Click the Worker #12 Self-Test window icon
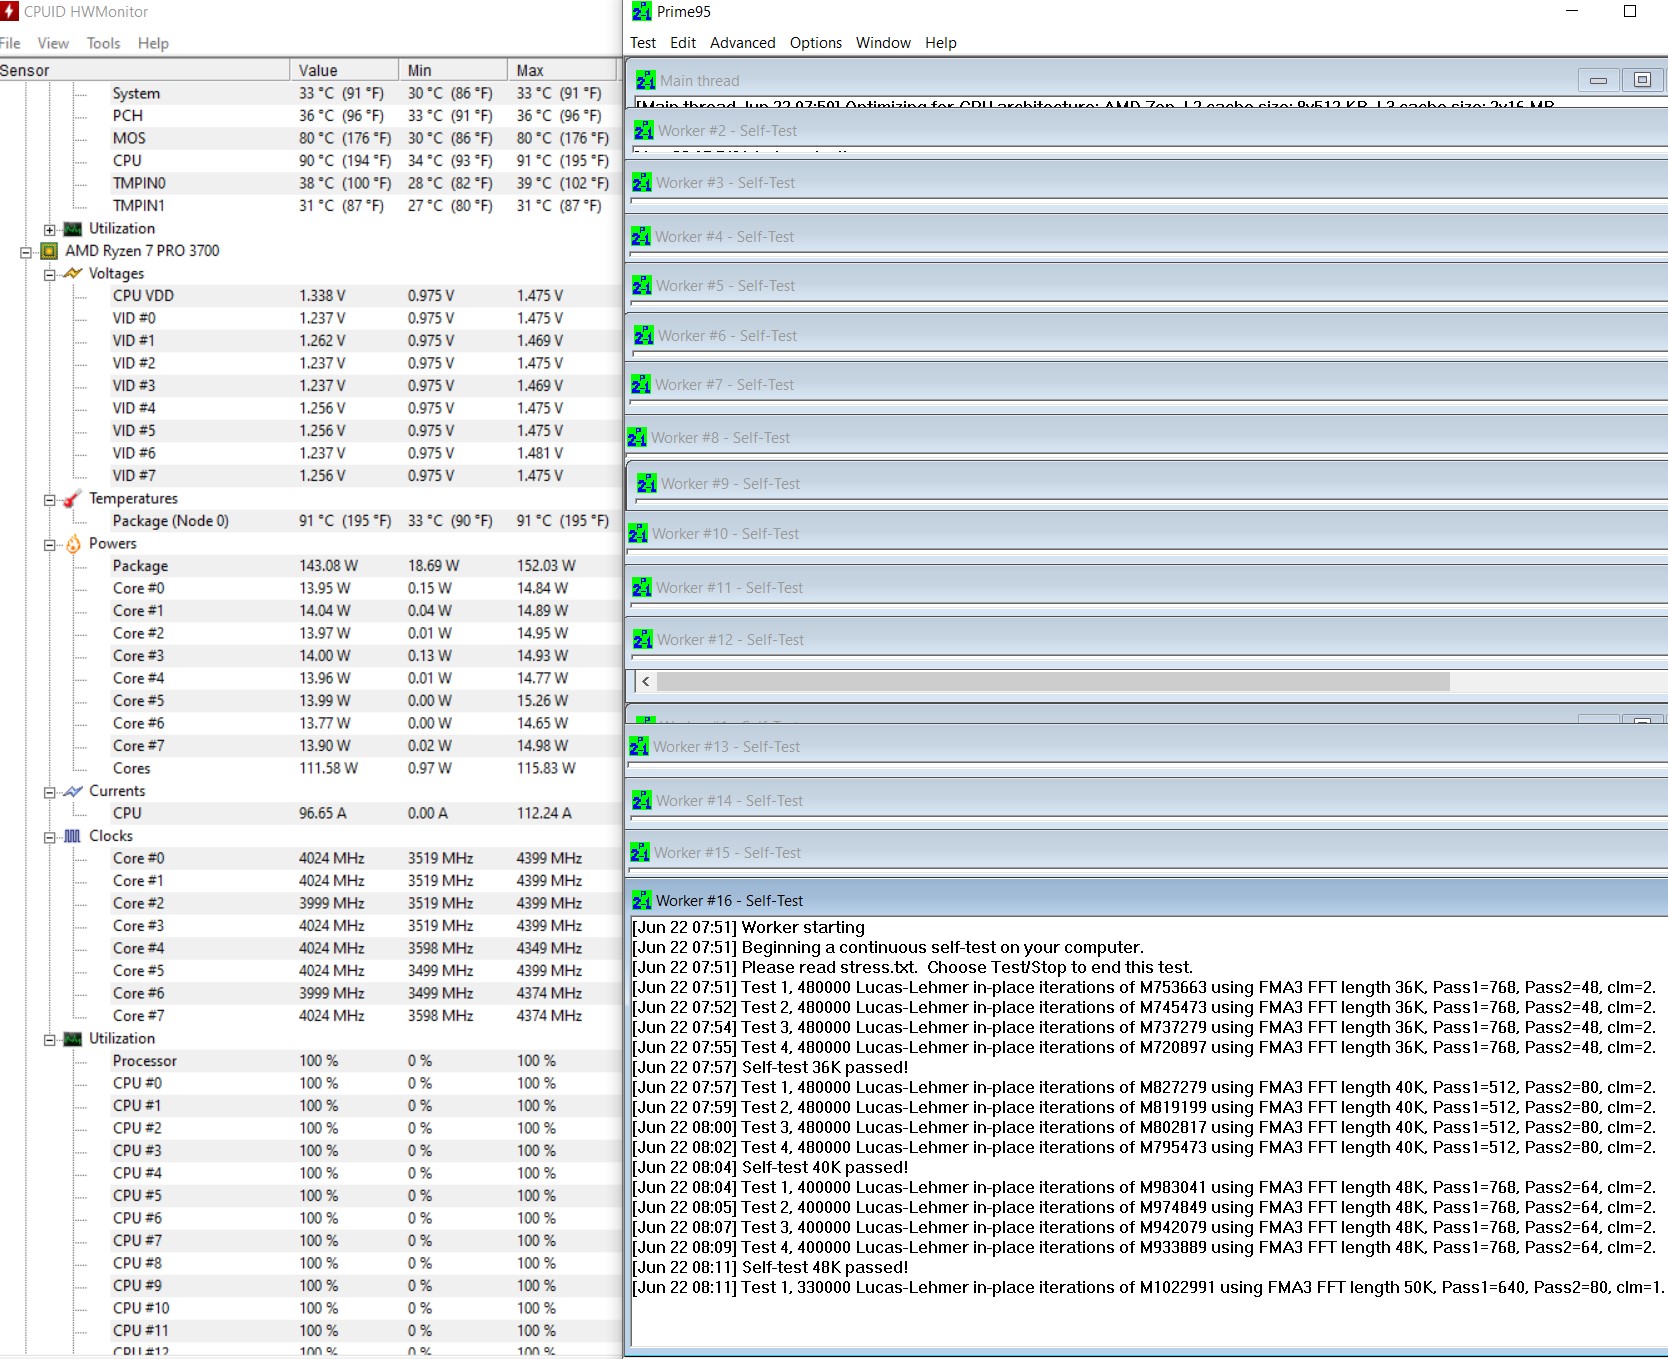Image resolution: width=1668 pixels, height=1359 pixels. pos(642,640)
